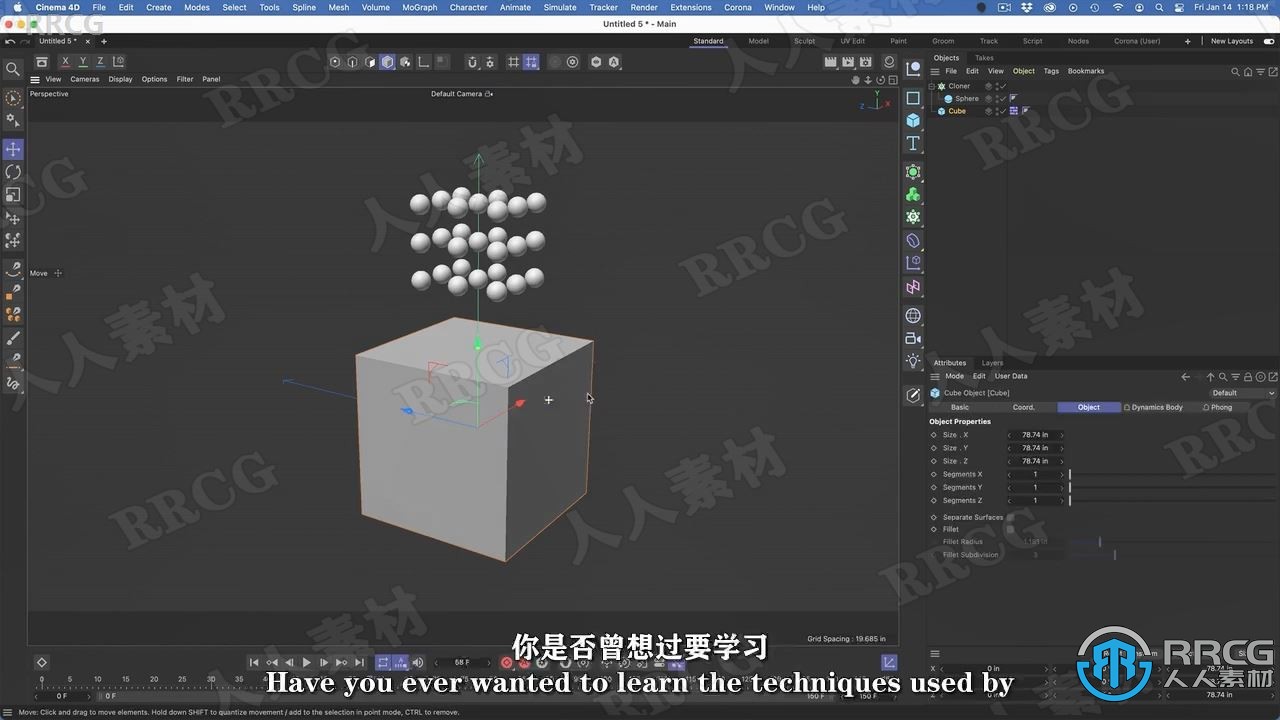The height and width of the screenshot is (720, 1280).
Task: Increase Size X with right arrow
Action: pyautogui.click(x=1062, y=435)
